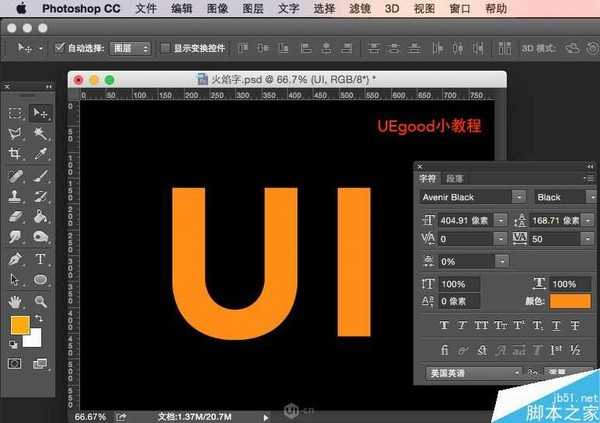Open the 图像 menu in menu bar

pos(217,9)
